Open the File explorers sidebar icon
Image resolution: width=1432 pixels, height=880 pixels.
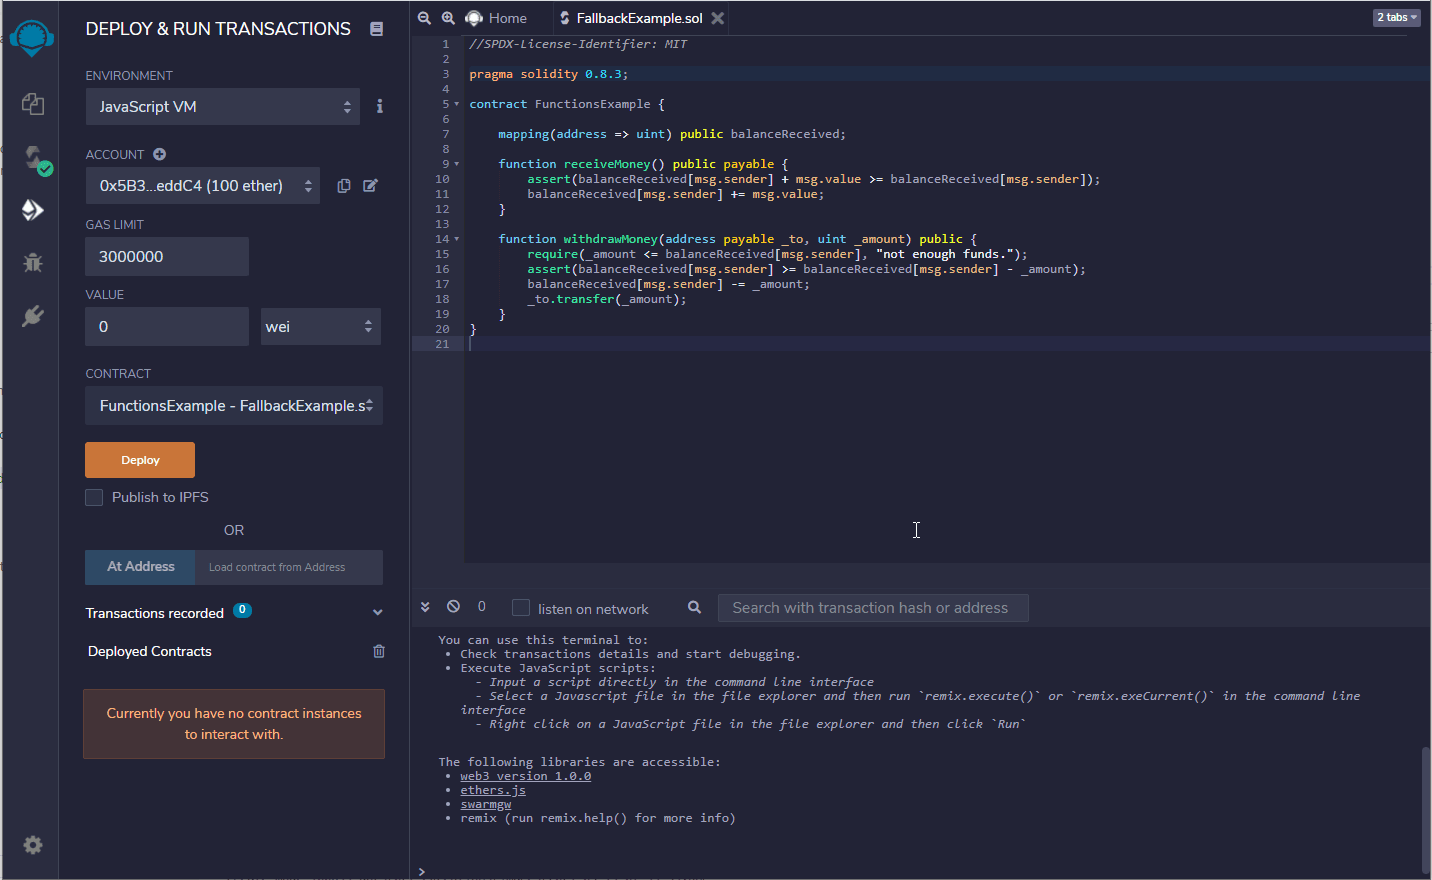33,103
